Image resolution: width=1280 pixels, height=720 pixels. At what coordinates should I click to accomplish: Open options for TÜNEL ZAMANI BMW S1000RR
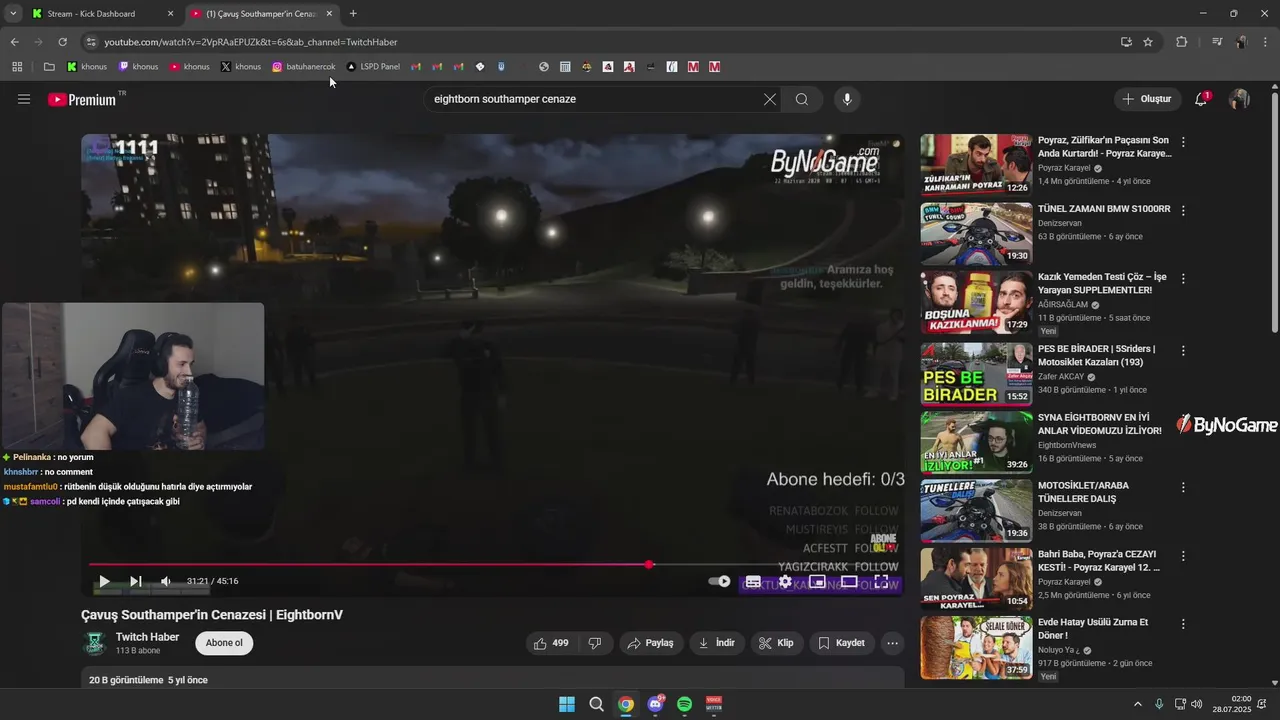(x=1183, y=210)
